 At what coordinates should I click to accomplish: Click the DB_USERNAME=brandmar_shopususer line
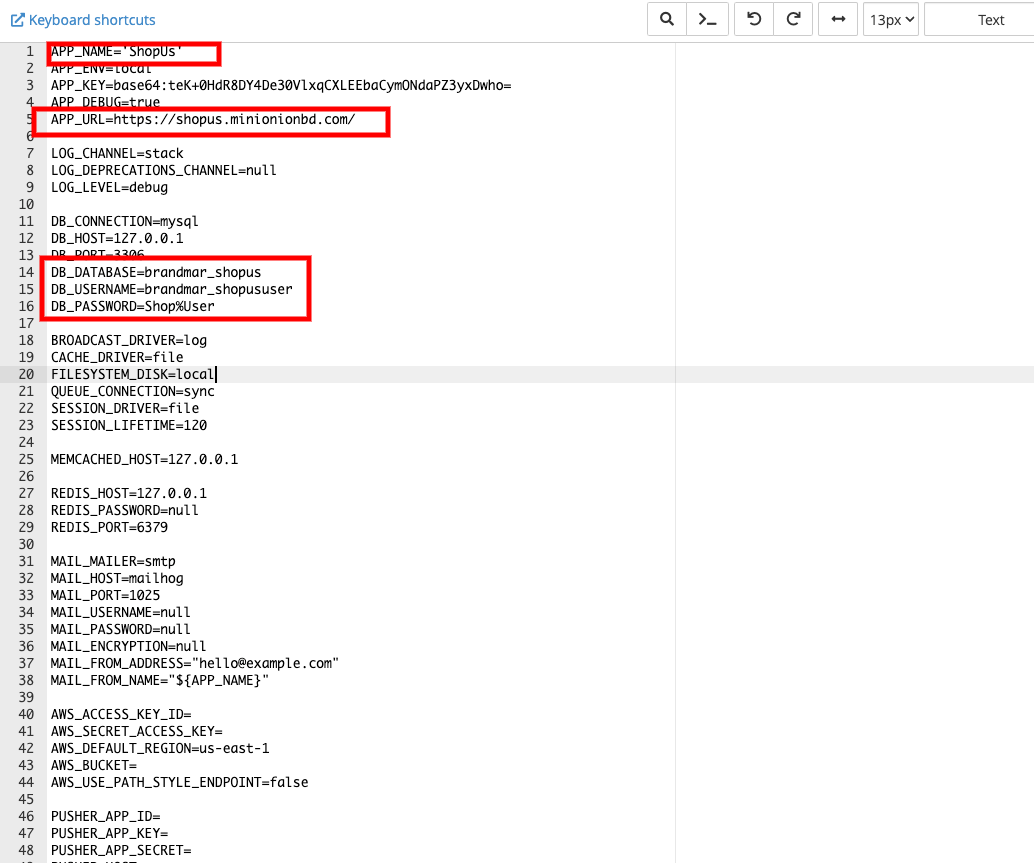(171, 289)
